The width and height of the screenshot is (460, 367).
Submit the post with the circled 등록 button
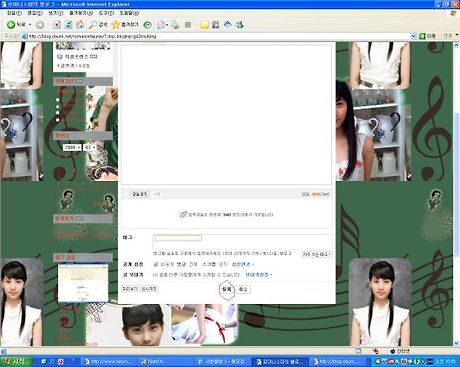pos(227,289)
